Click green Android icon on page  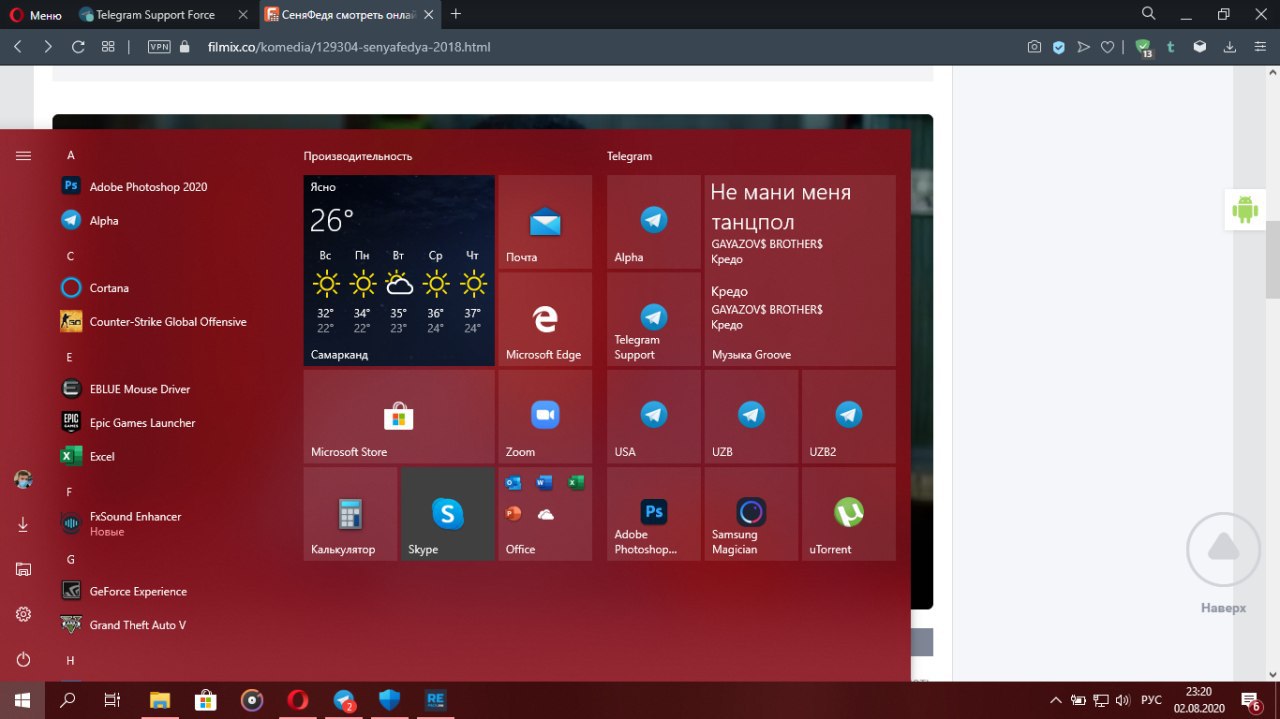coord(1245,209)
